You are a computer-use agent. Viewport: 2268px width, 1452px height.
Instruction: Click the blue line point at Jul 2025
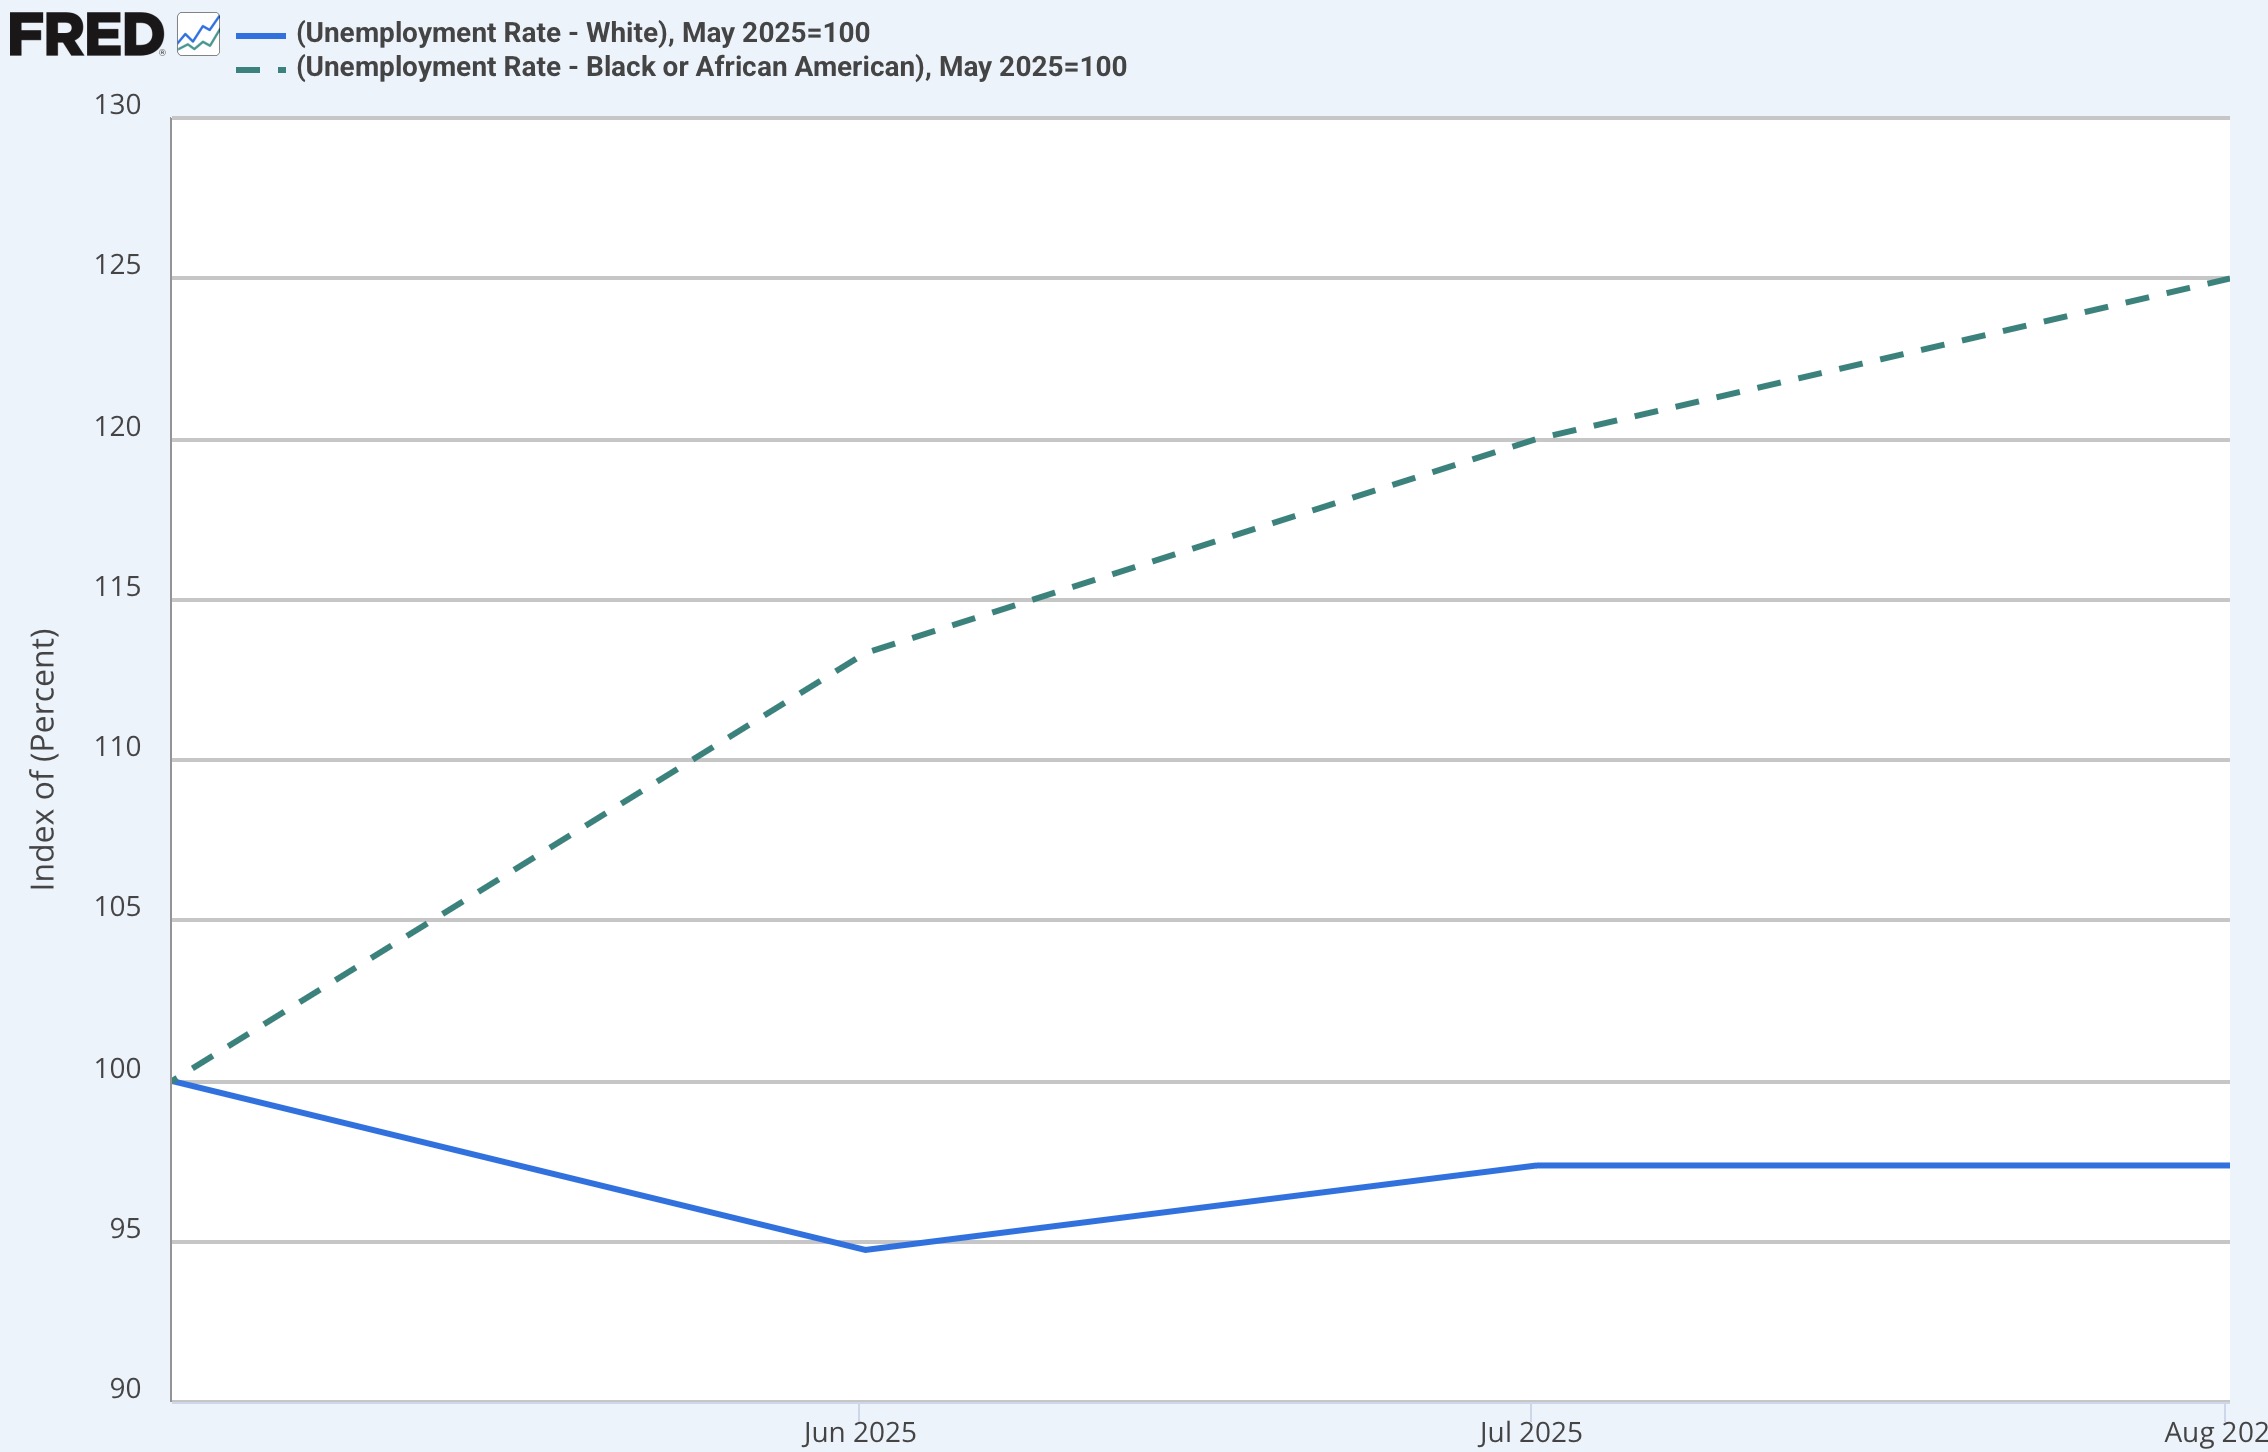pyautogui.click(x=1536, y=1165)
